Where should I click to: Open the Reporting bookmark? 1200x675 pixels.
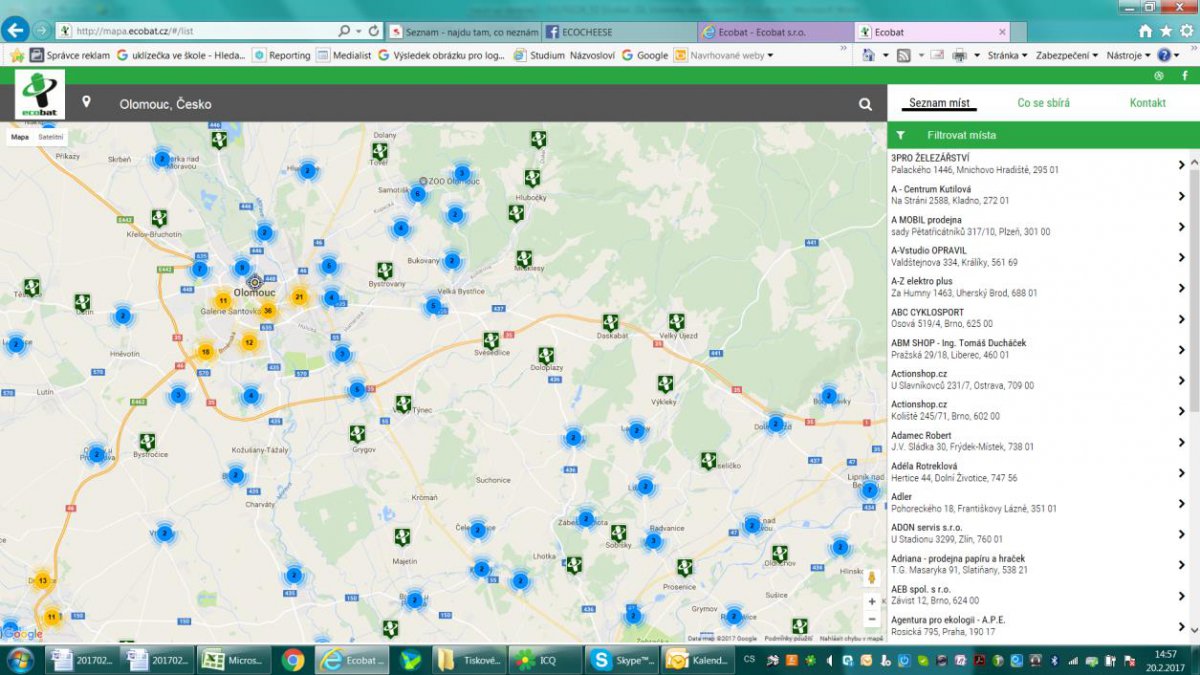pos(282,55)
